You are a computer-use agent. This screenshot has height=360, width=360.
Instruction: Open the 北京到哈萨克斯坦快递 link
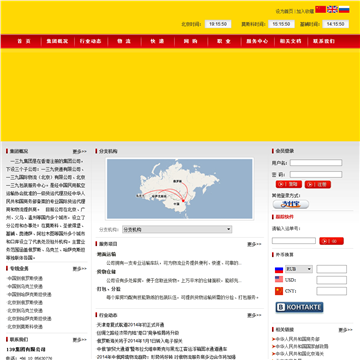pyautogui.click(x=29, y=319)
